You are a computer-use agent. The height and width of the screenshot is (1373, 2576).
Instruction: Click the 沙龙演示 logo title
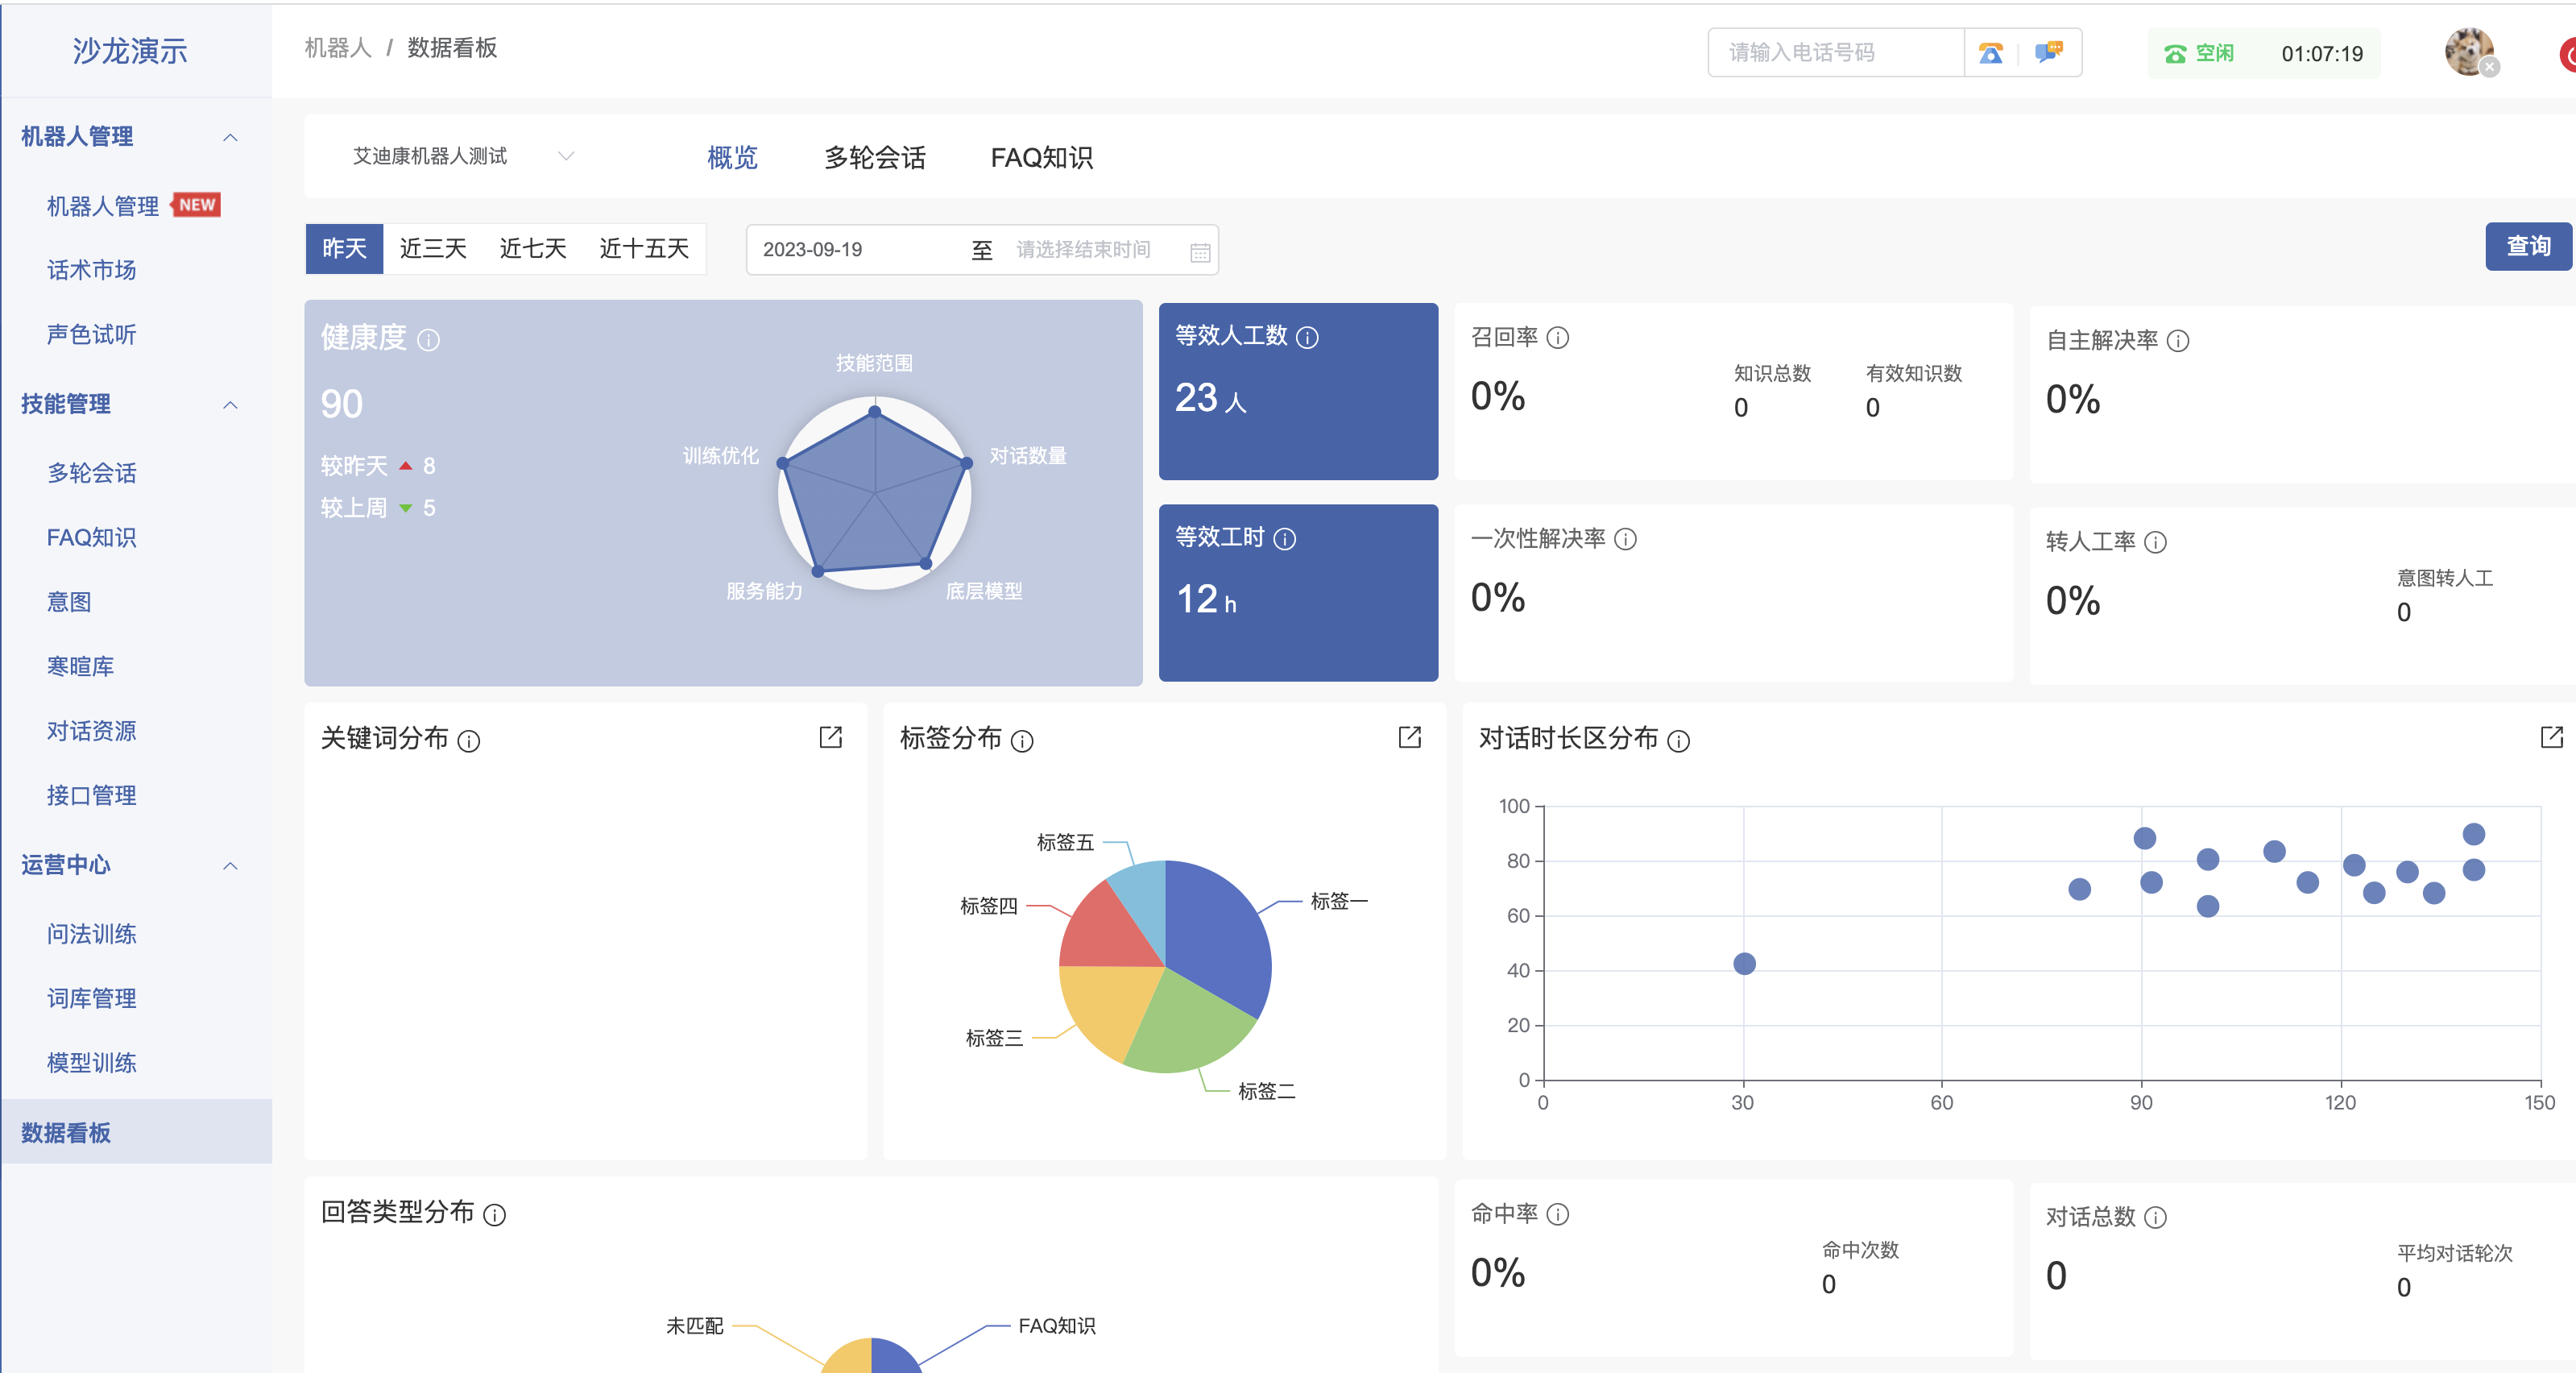click(x=130, y=51)
